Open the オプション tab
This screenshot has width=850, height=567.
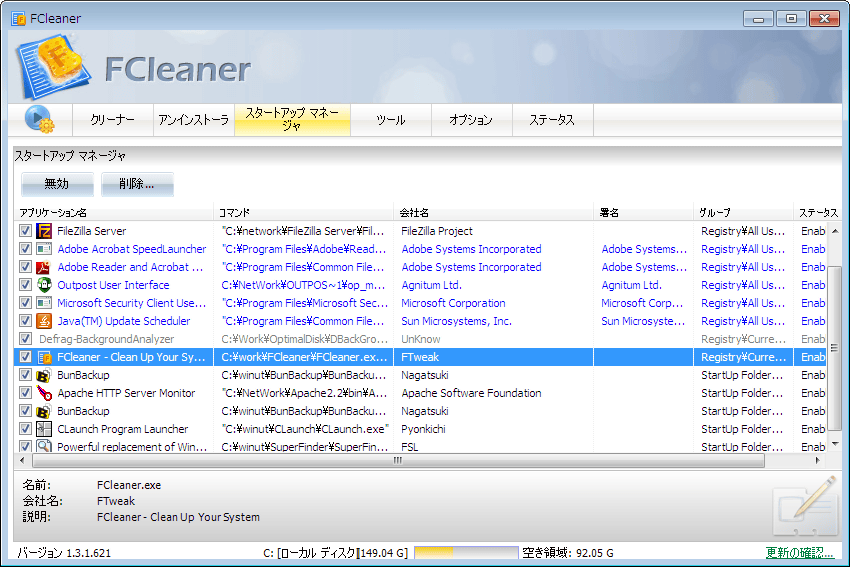[x=470, y=120]
